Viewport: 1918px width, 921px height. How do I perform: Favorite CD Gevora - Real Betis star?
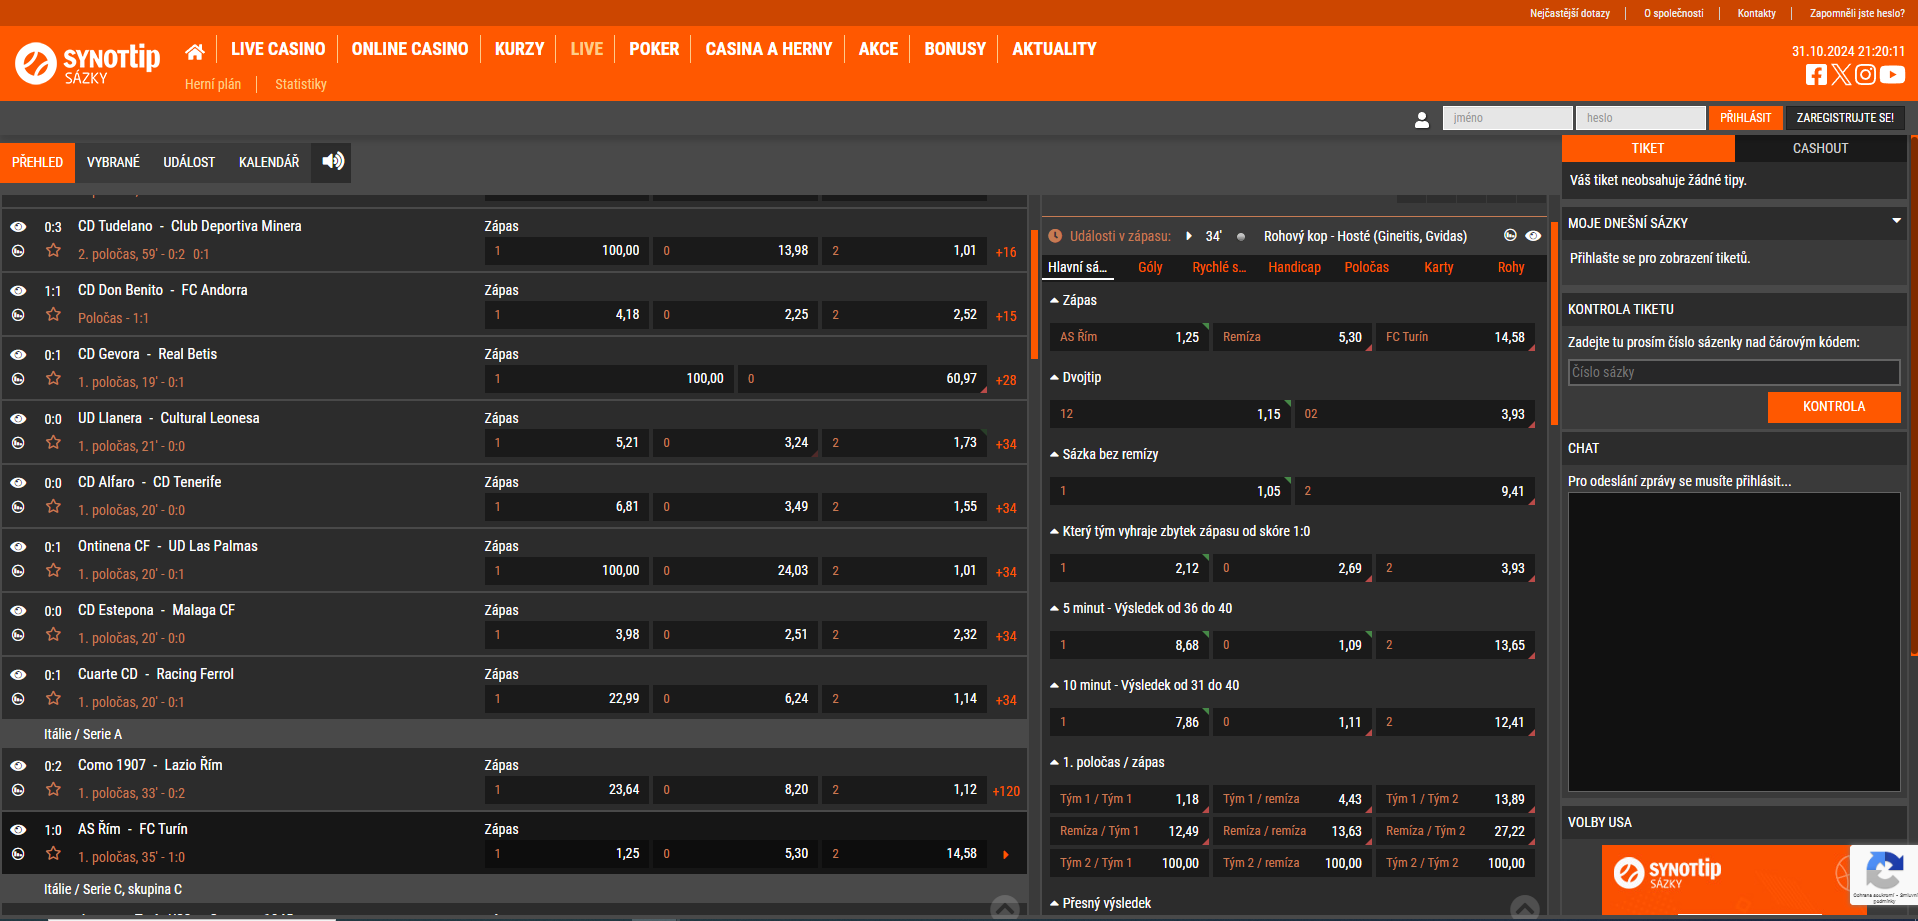point(53,379)
